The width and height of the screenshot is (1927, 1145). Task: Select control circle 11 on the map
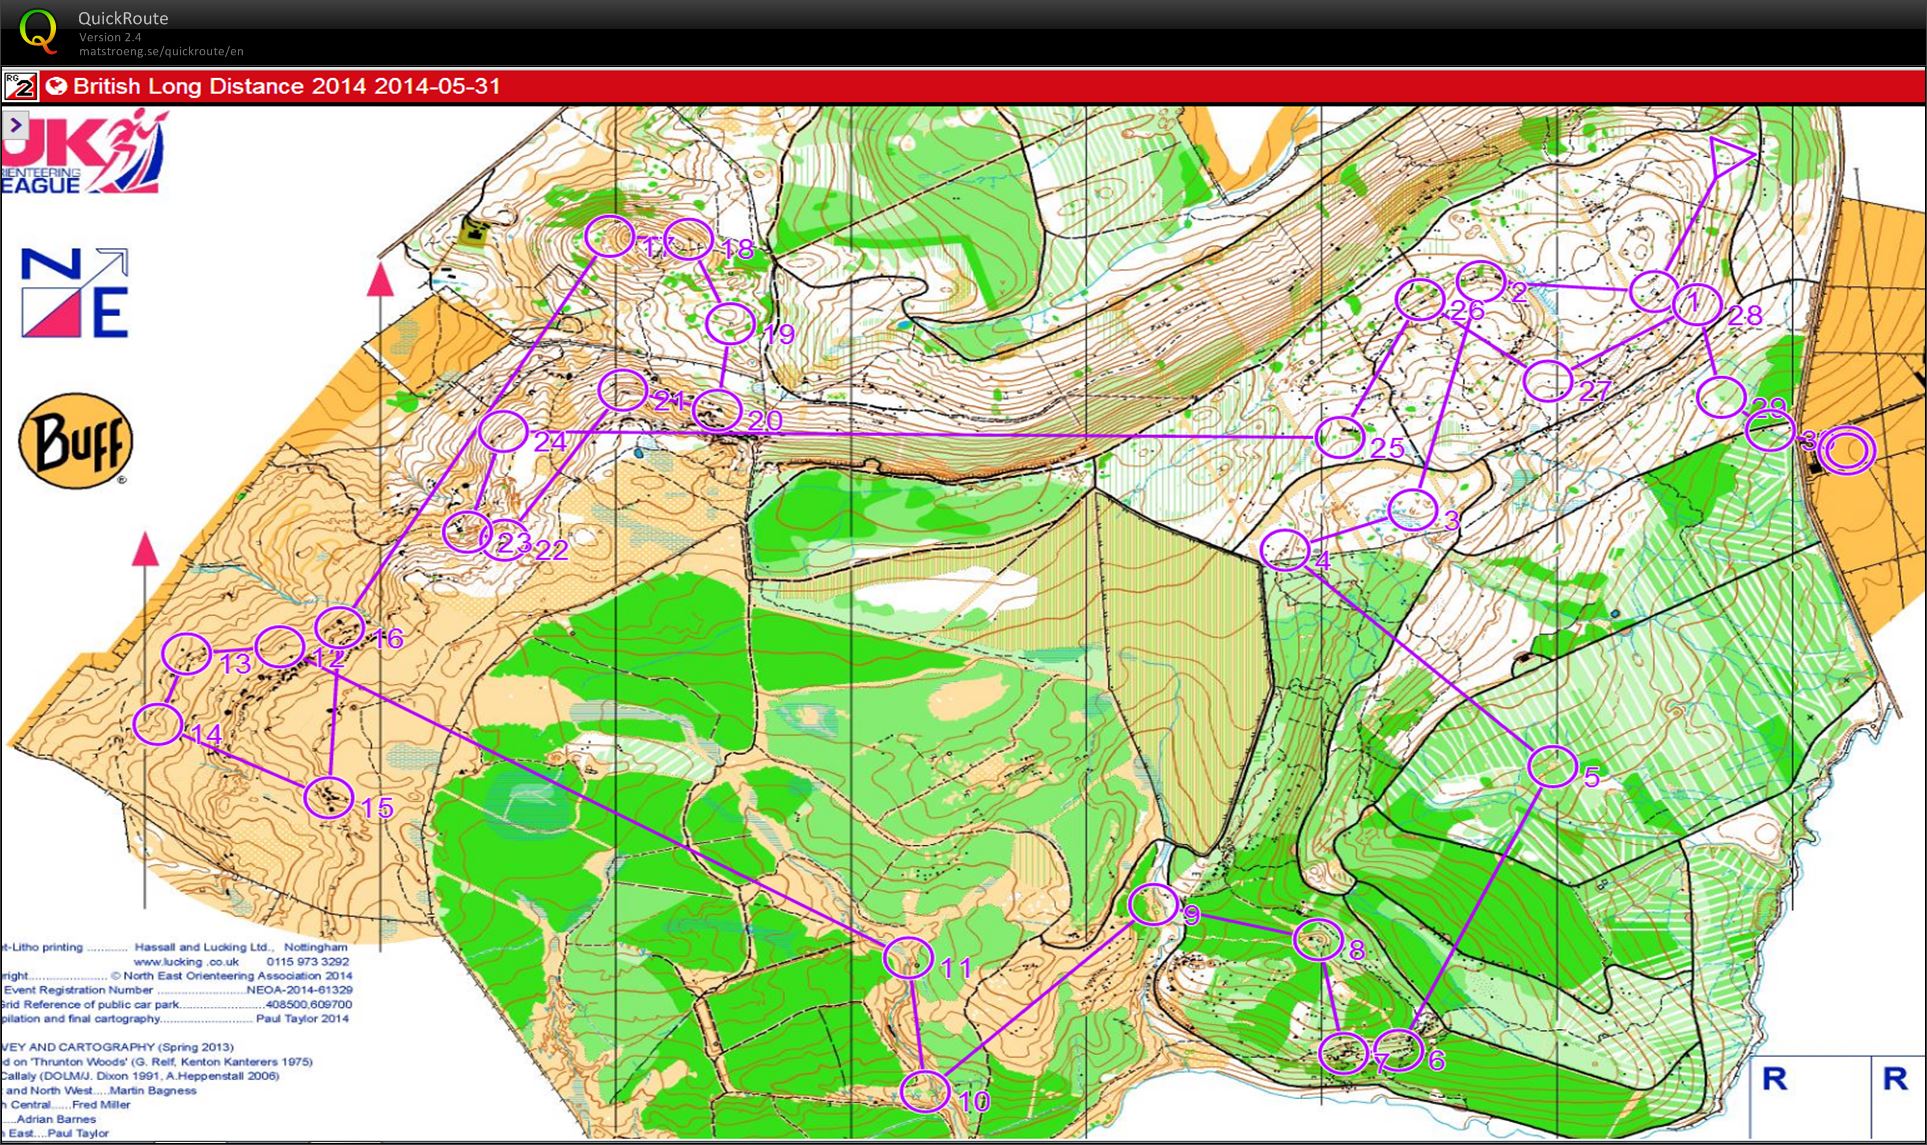909,957
